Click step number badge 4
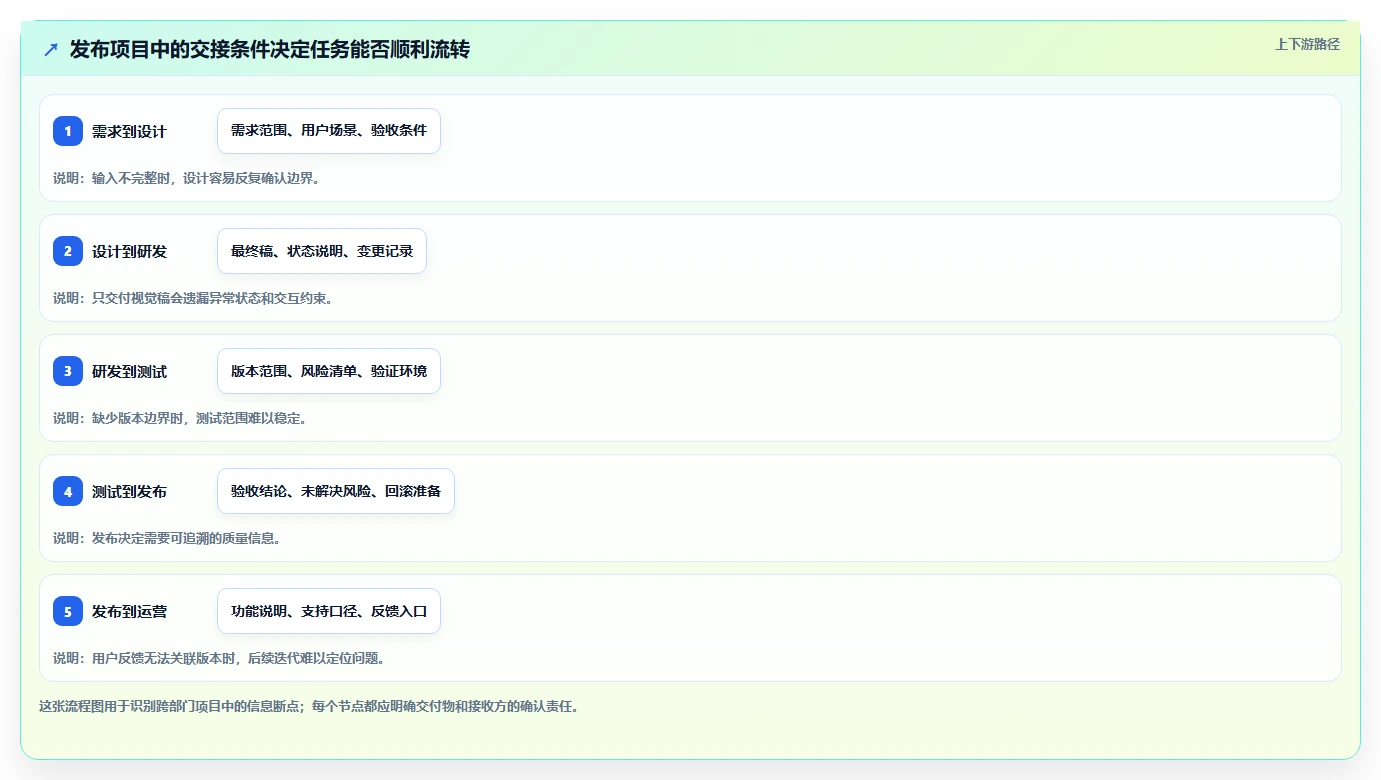The width and height of the screenshot is (1381, 780). click(x=68, y=491)
